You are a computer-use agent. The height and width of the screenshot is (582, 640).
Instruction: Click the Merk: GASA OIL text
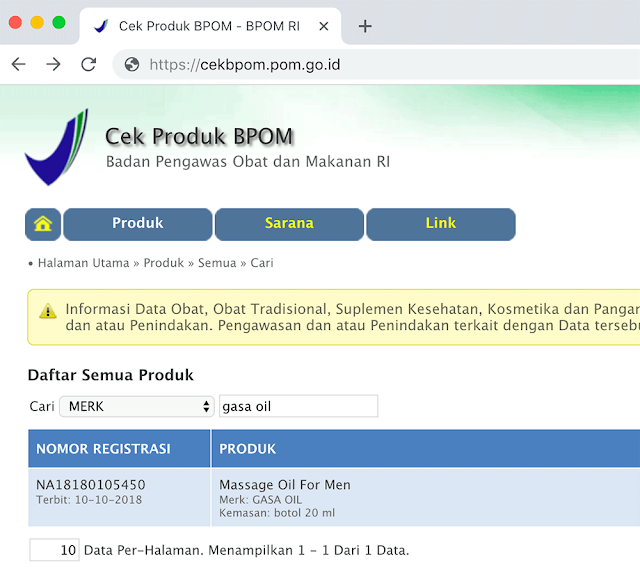(x=260, y=500)
